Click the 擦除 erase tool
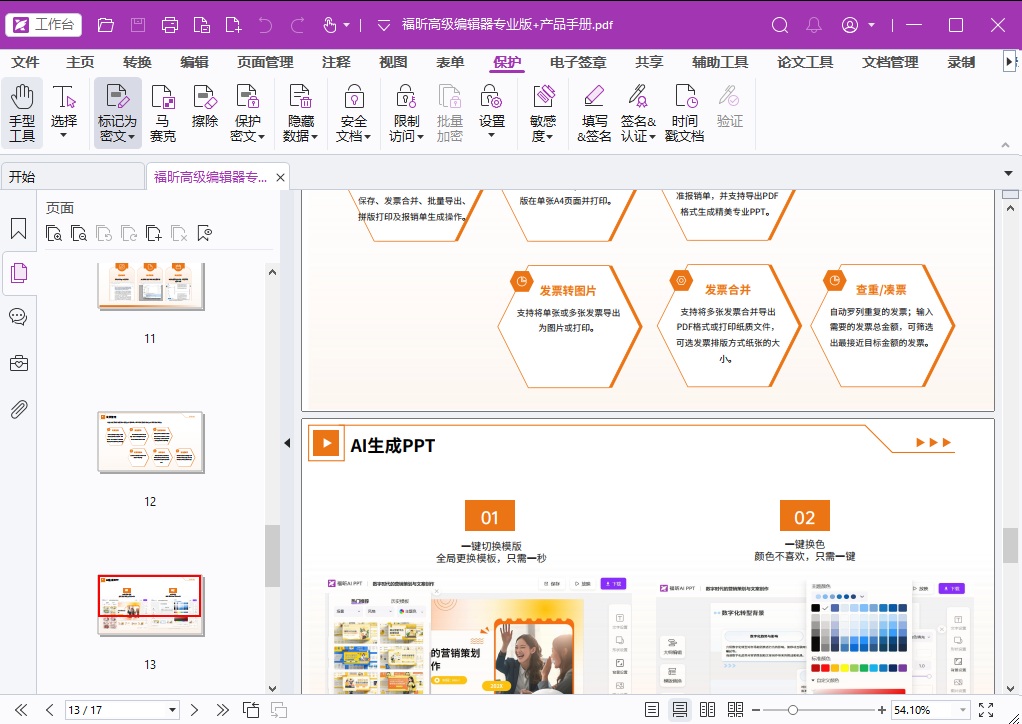Screen dimensions: 1022x724 (x=205, y=106)
